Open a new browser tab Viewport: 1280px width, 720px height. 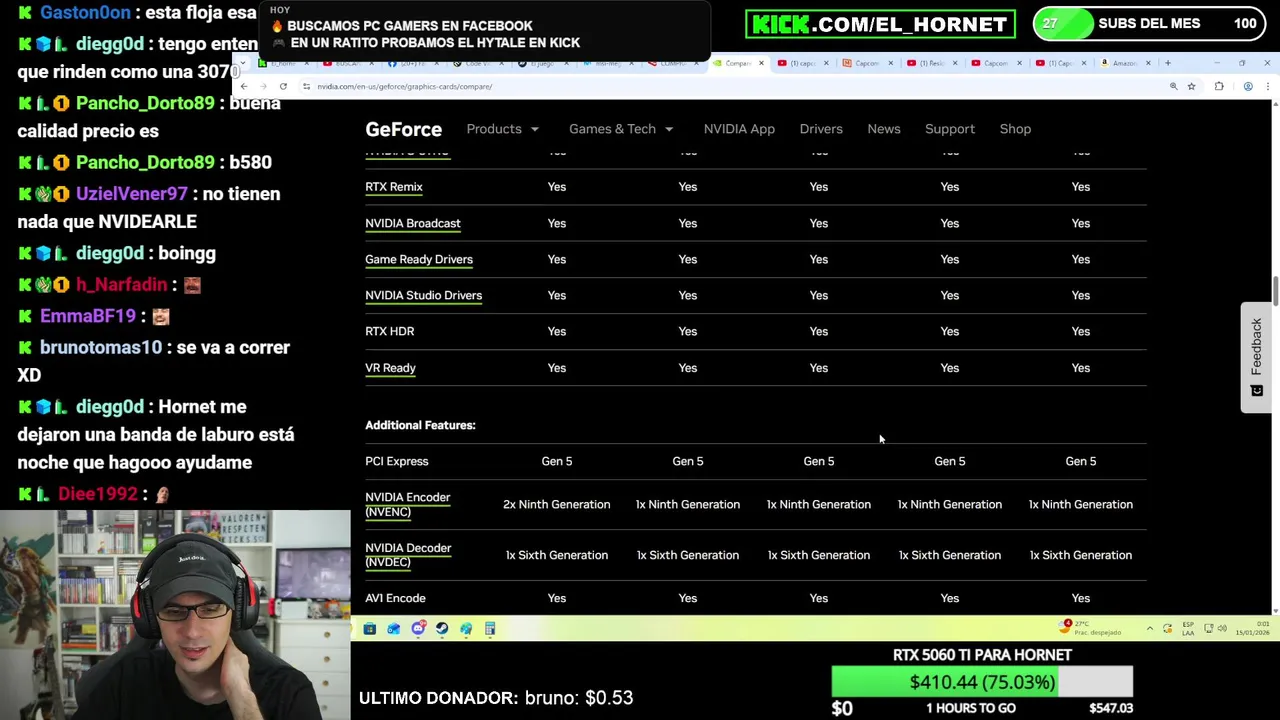(x=1167, y=63)
